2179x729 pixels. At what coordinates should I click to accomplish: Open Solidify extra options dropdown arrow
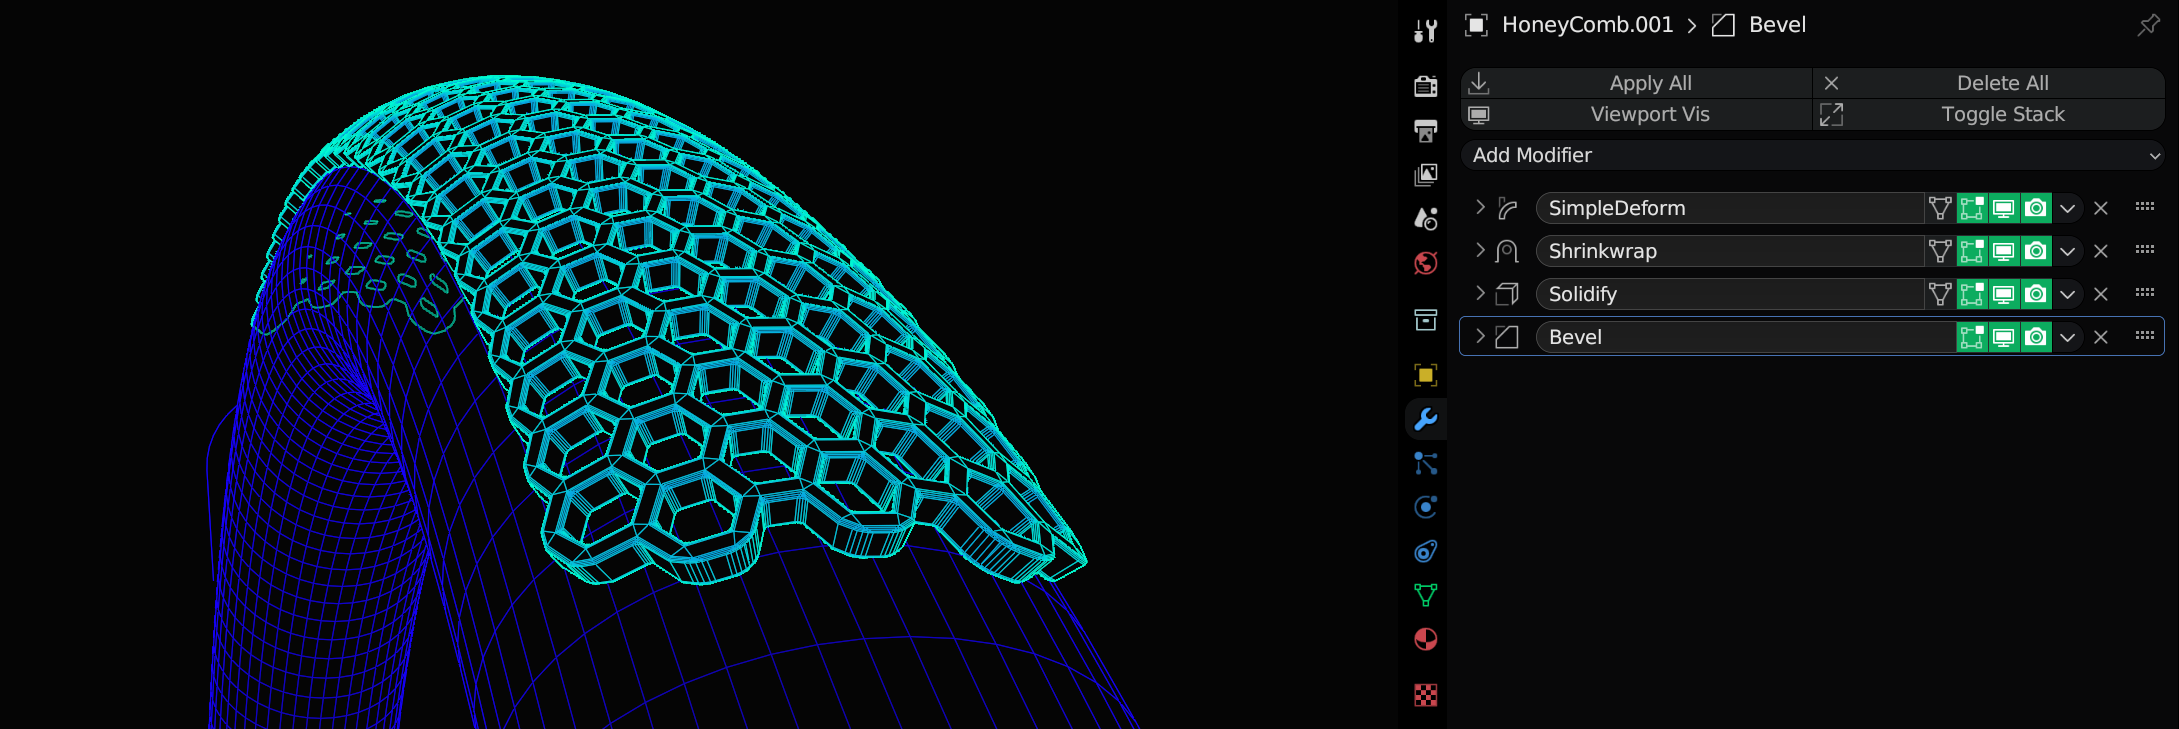click(x=2067, y=294)
